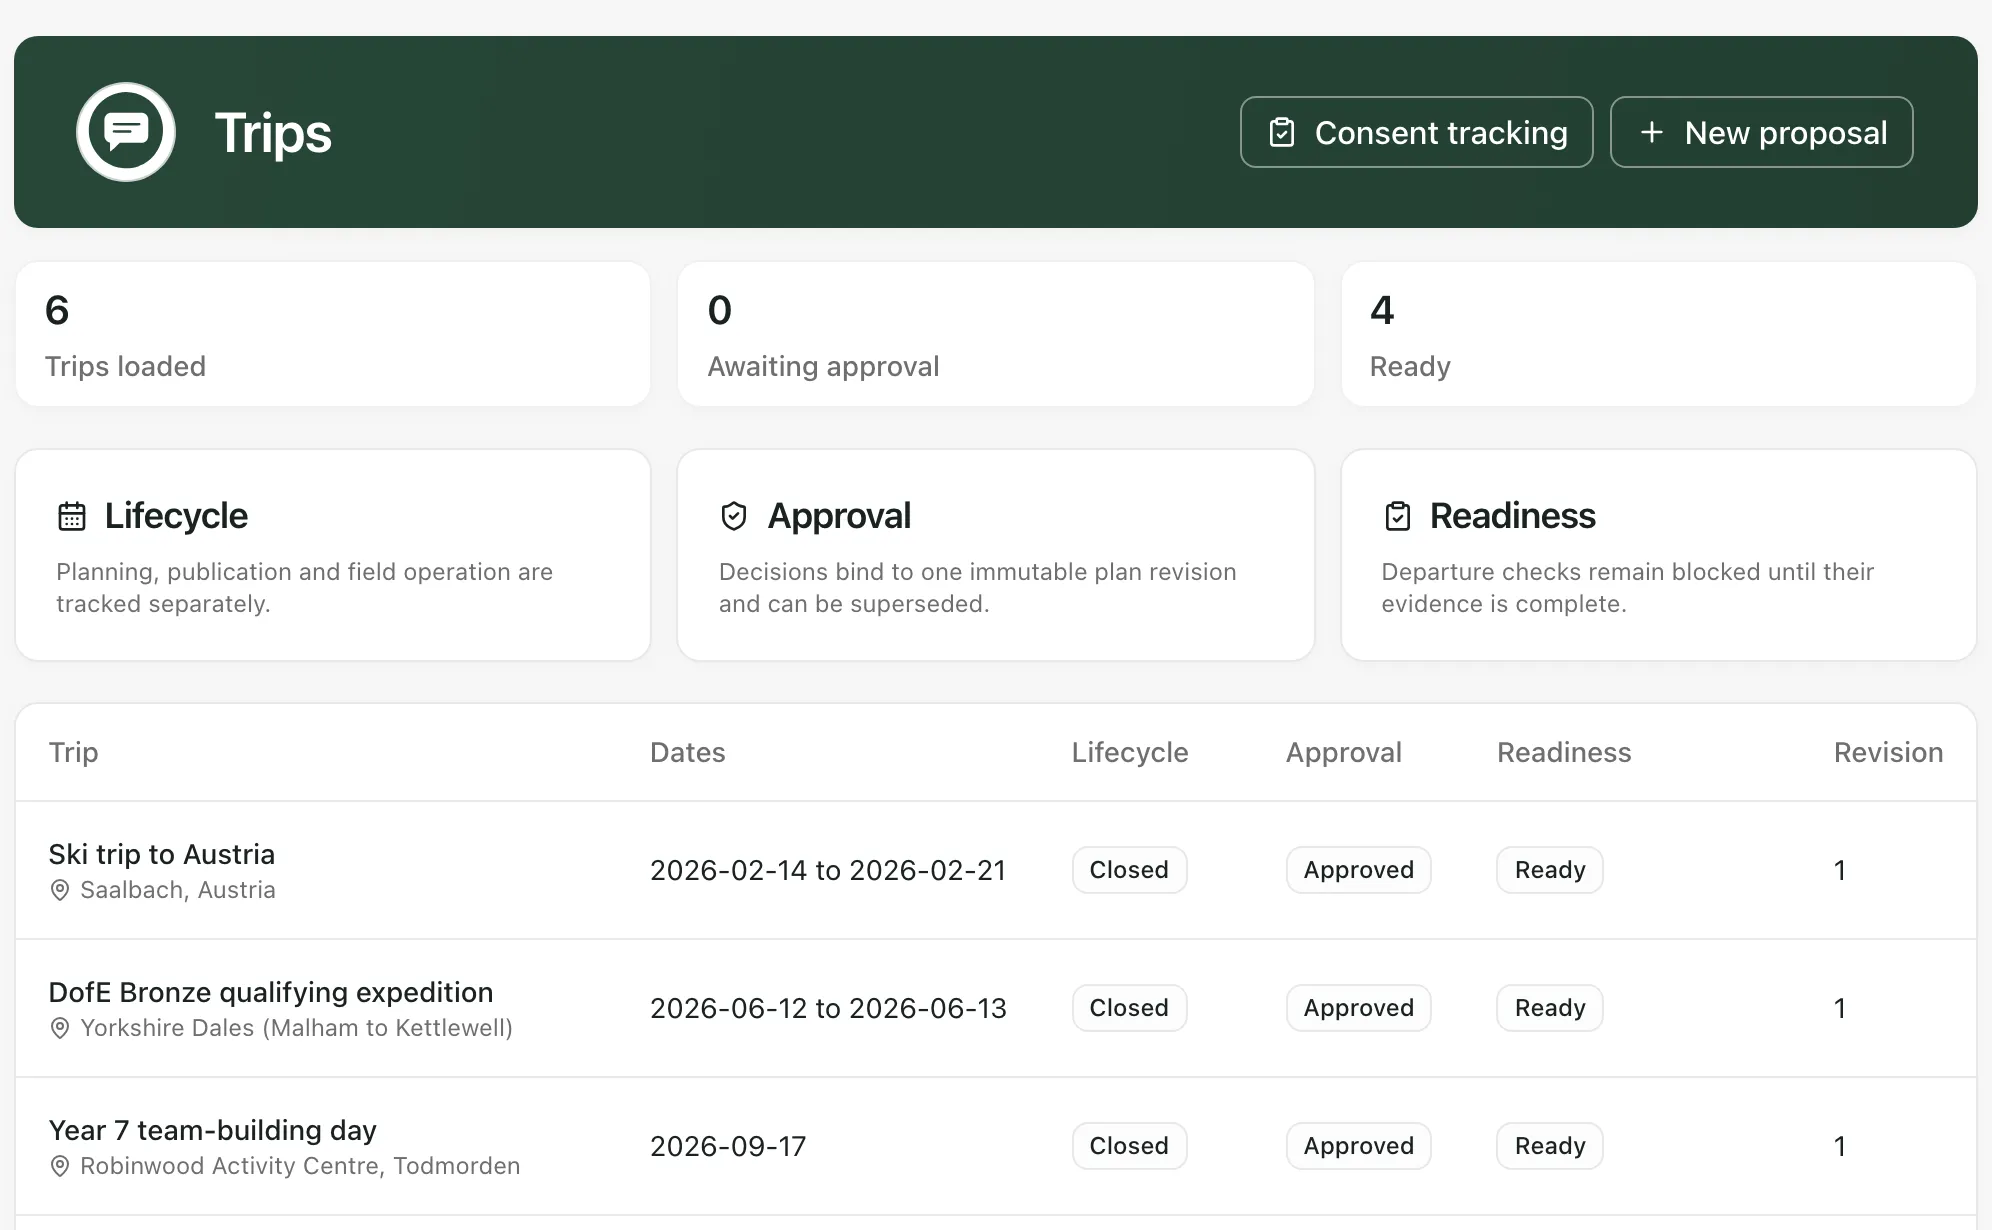Open Year 7 team-building day trip

[x=213, y=1130]
